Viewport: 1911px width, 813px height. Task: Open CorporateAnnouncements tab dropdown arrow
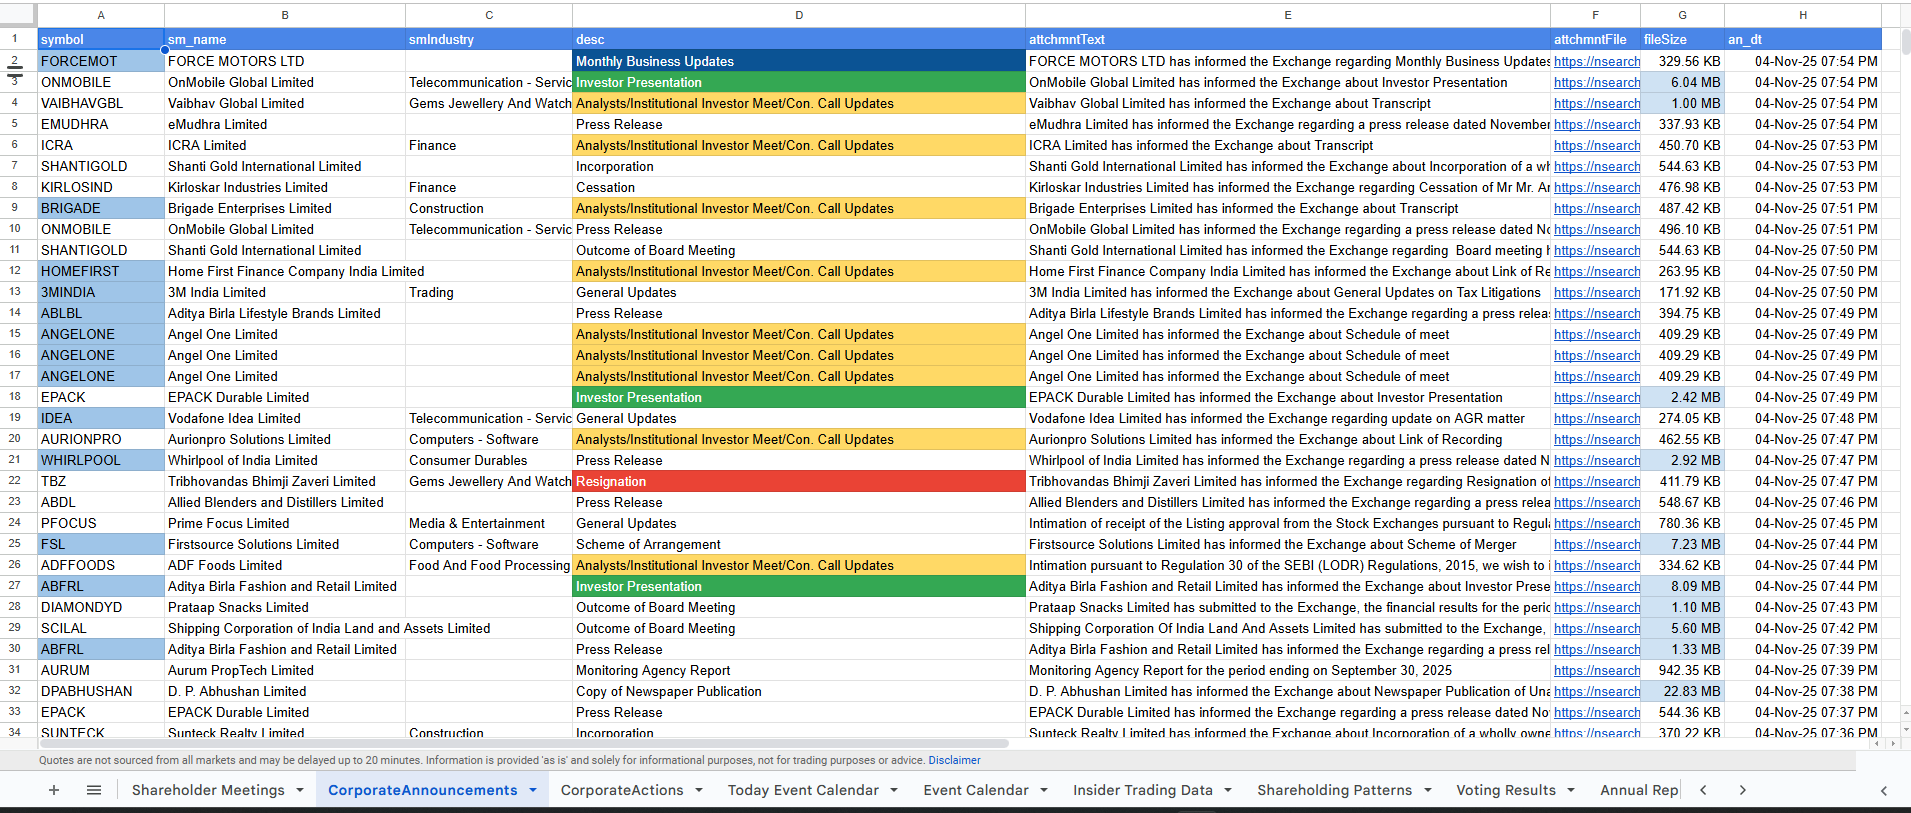tap(533, 790)
